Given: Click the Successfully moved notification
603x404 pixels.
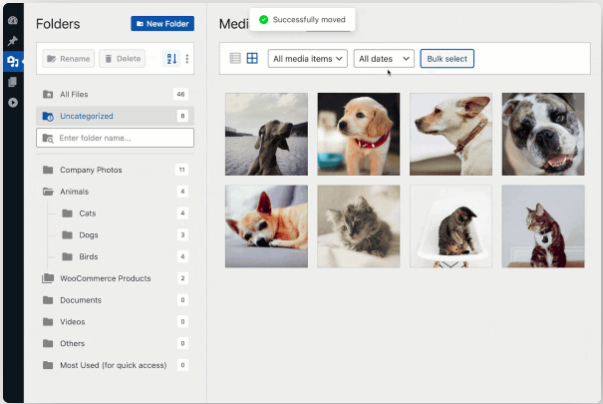Looking at the screenshot, I should coord(302,20).
